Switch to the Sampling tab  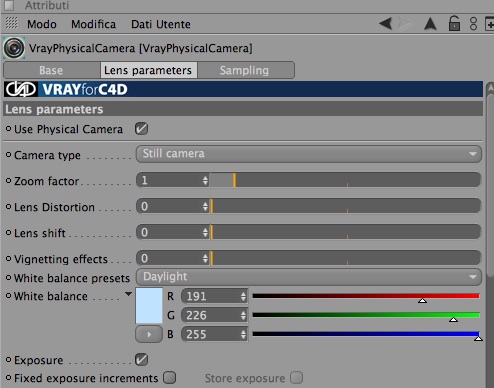(x=245, y=70)
